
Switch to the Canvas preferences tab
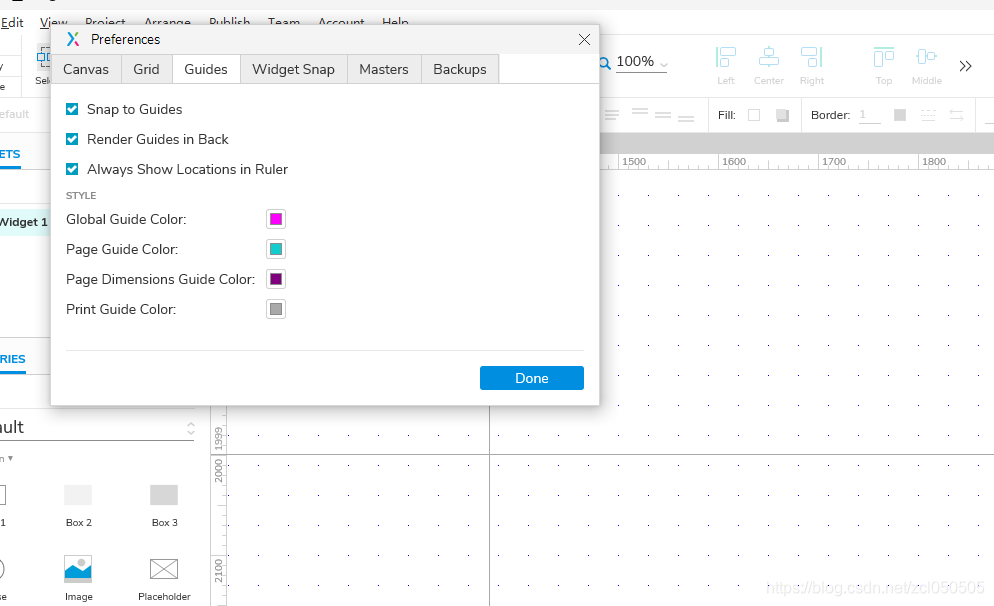[86, 69]
